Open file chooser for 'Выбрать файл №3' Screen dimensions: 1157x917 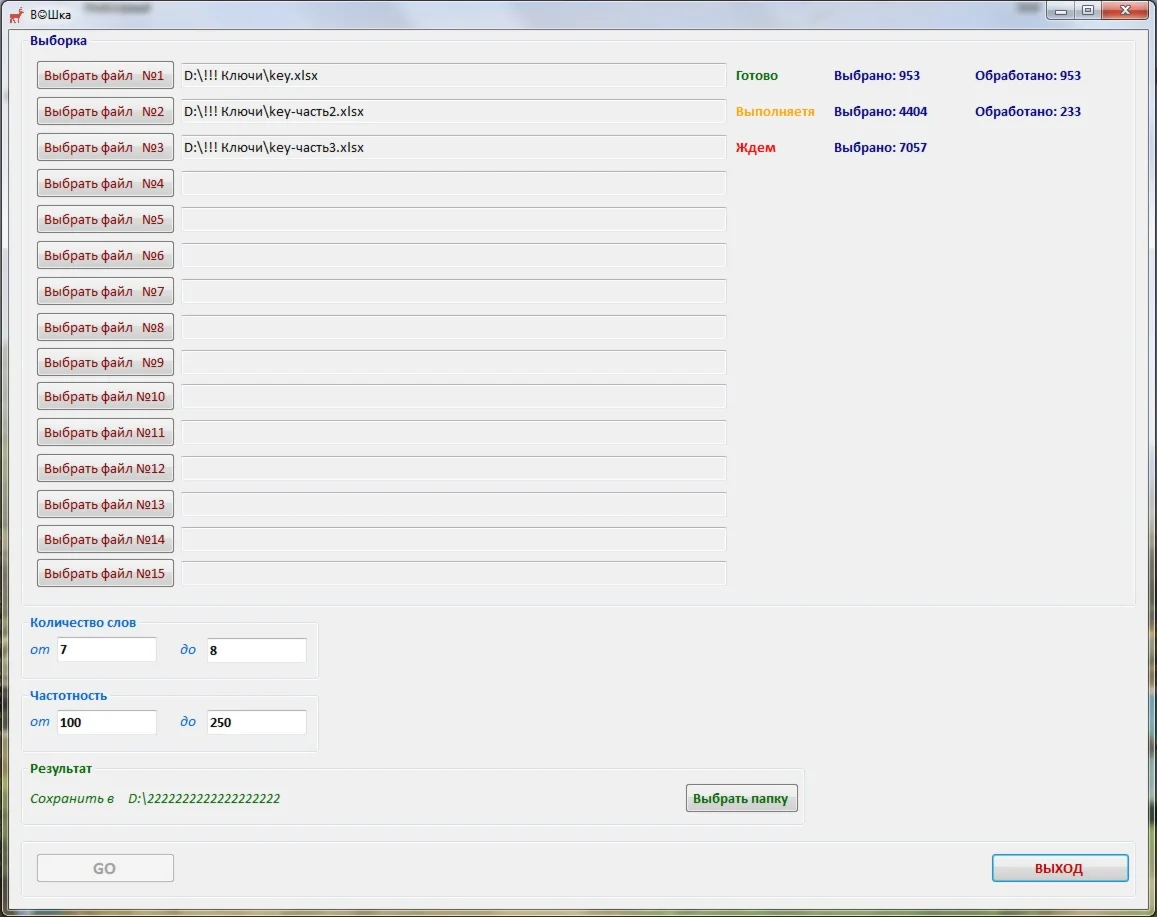tap(105, 148)
